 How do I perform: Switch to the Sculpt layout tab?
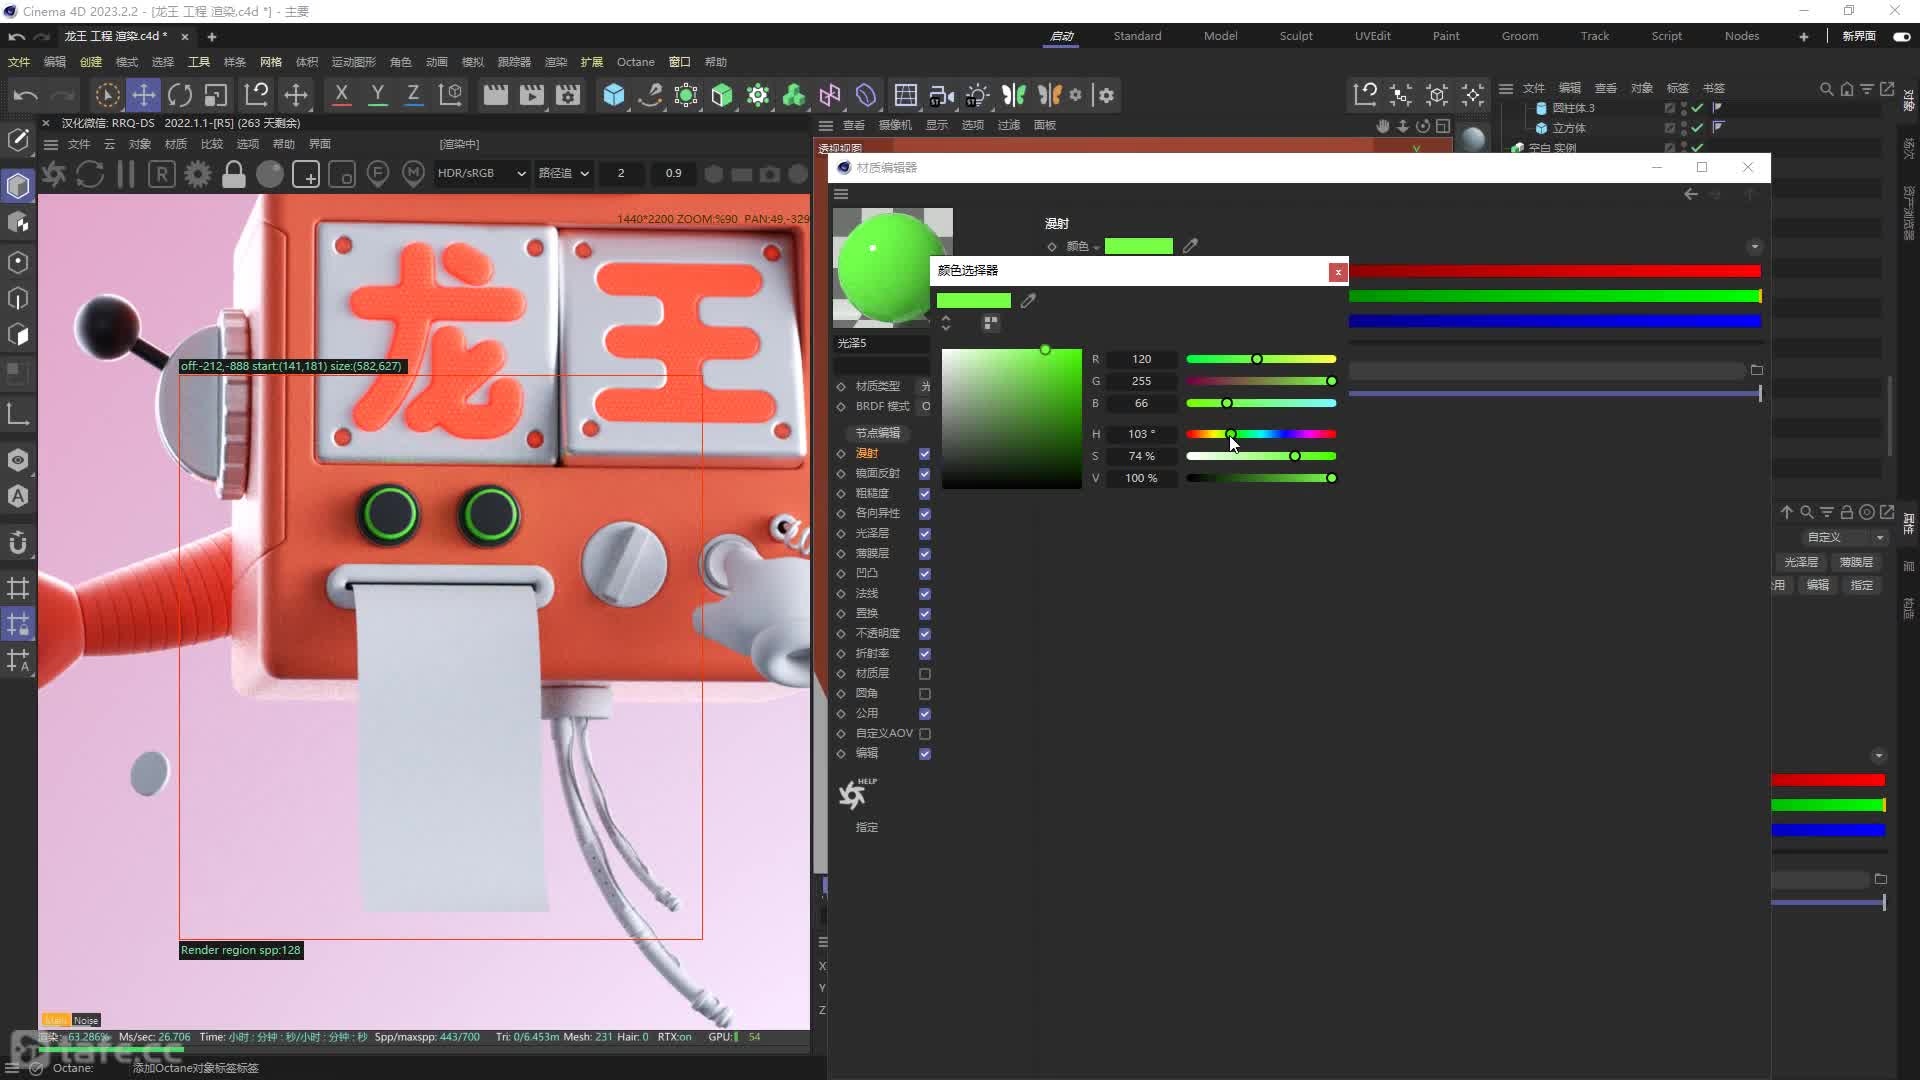1296,36
